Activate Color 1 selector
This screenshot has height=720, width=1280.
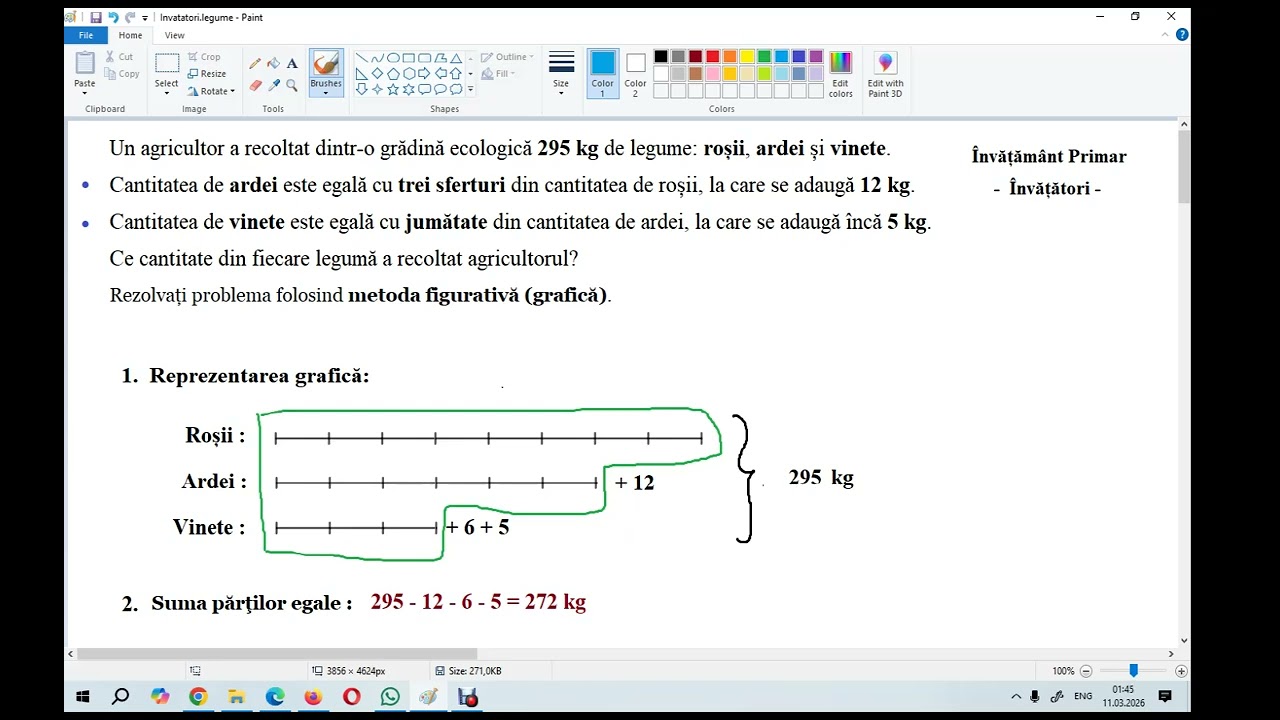(x=603, y=74)
